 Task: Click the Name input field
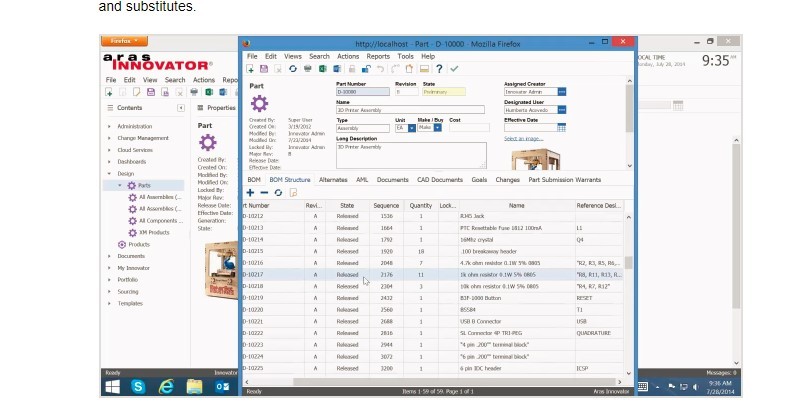(x=410, y=110)
